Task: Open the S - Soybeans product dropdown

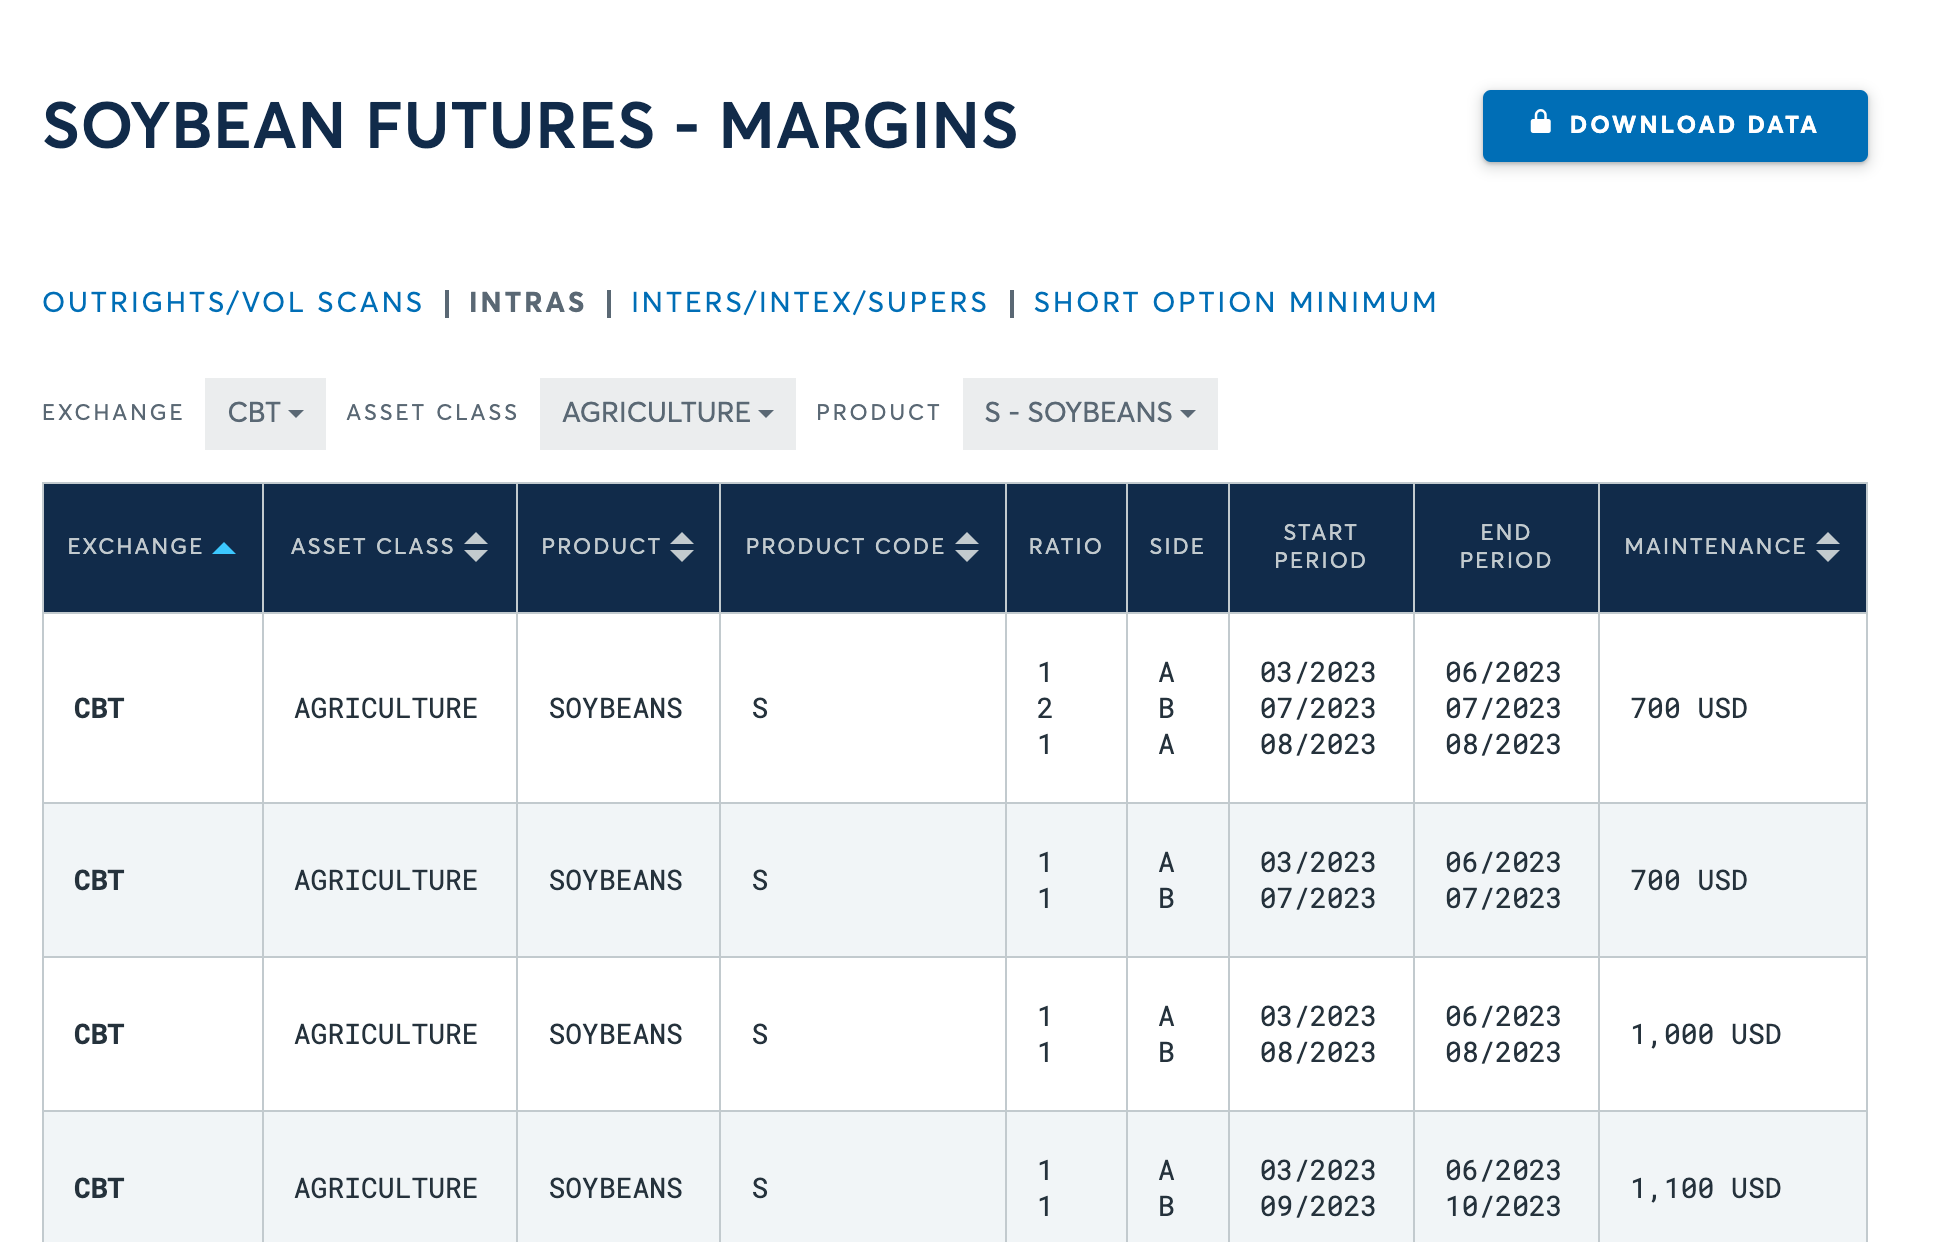Action: (1089, 413)
